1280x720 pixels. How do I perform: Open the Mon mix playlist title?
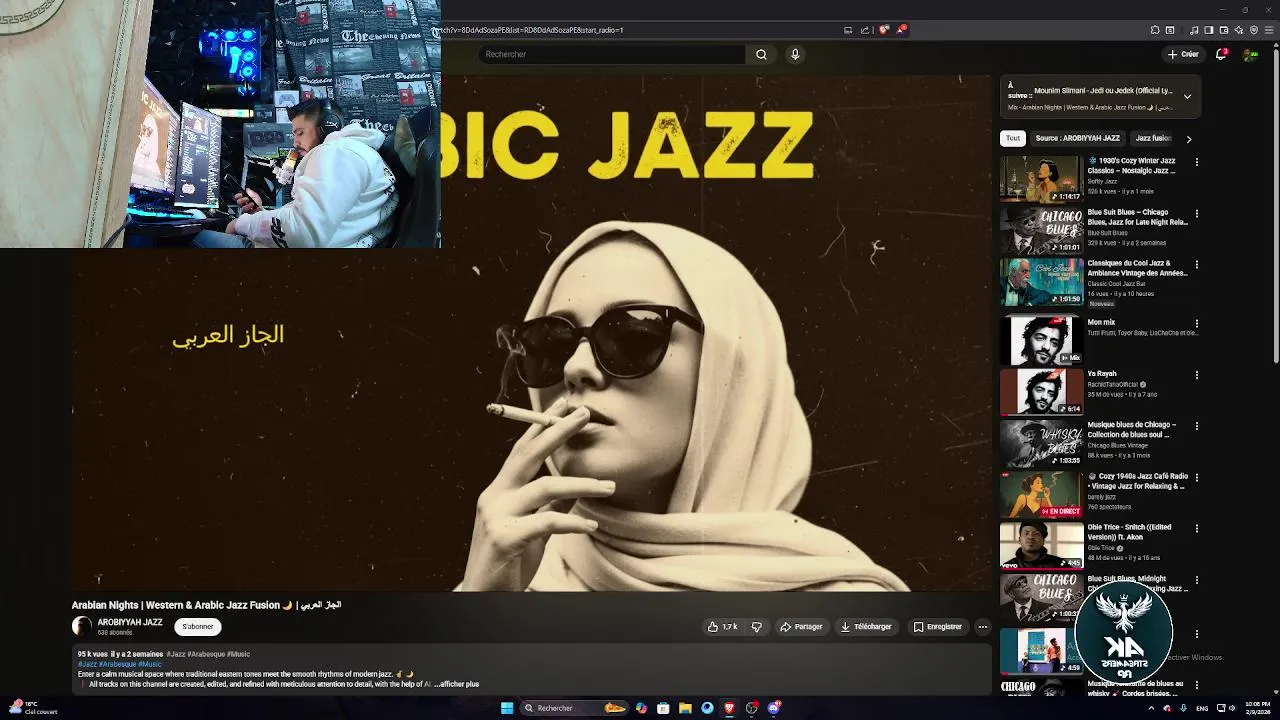tap(1101, 323)
